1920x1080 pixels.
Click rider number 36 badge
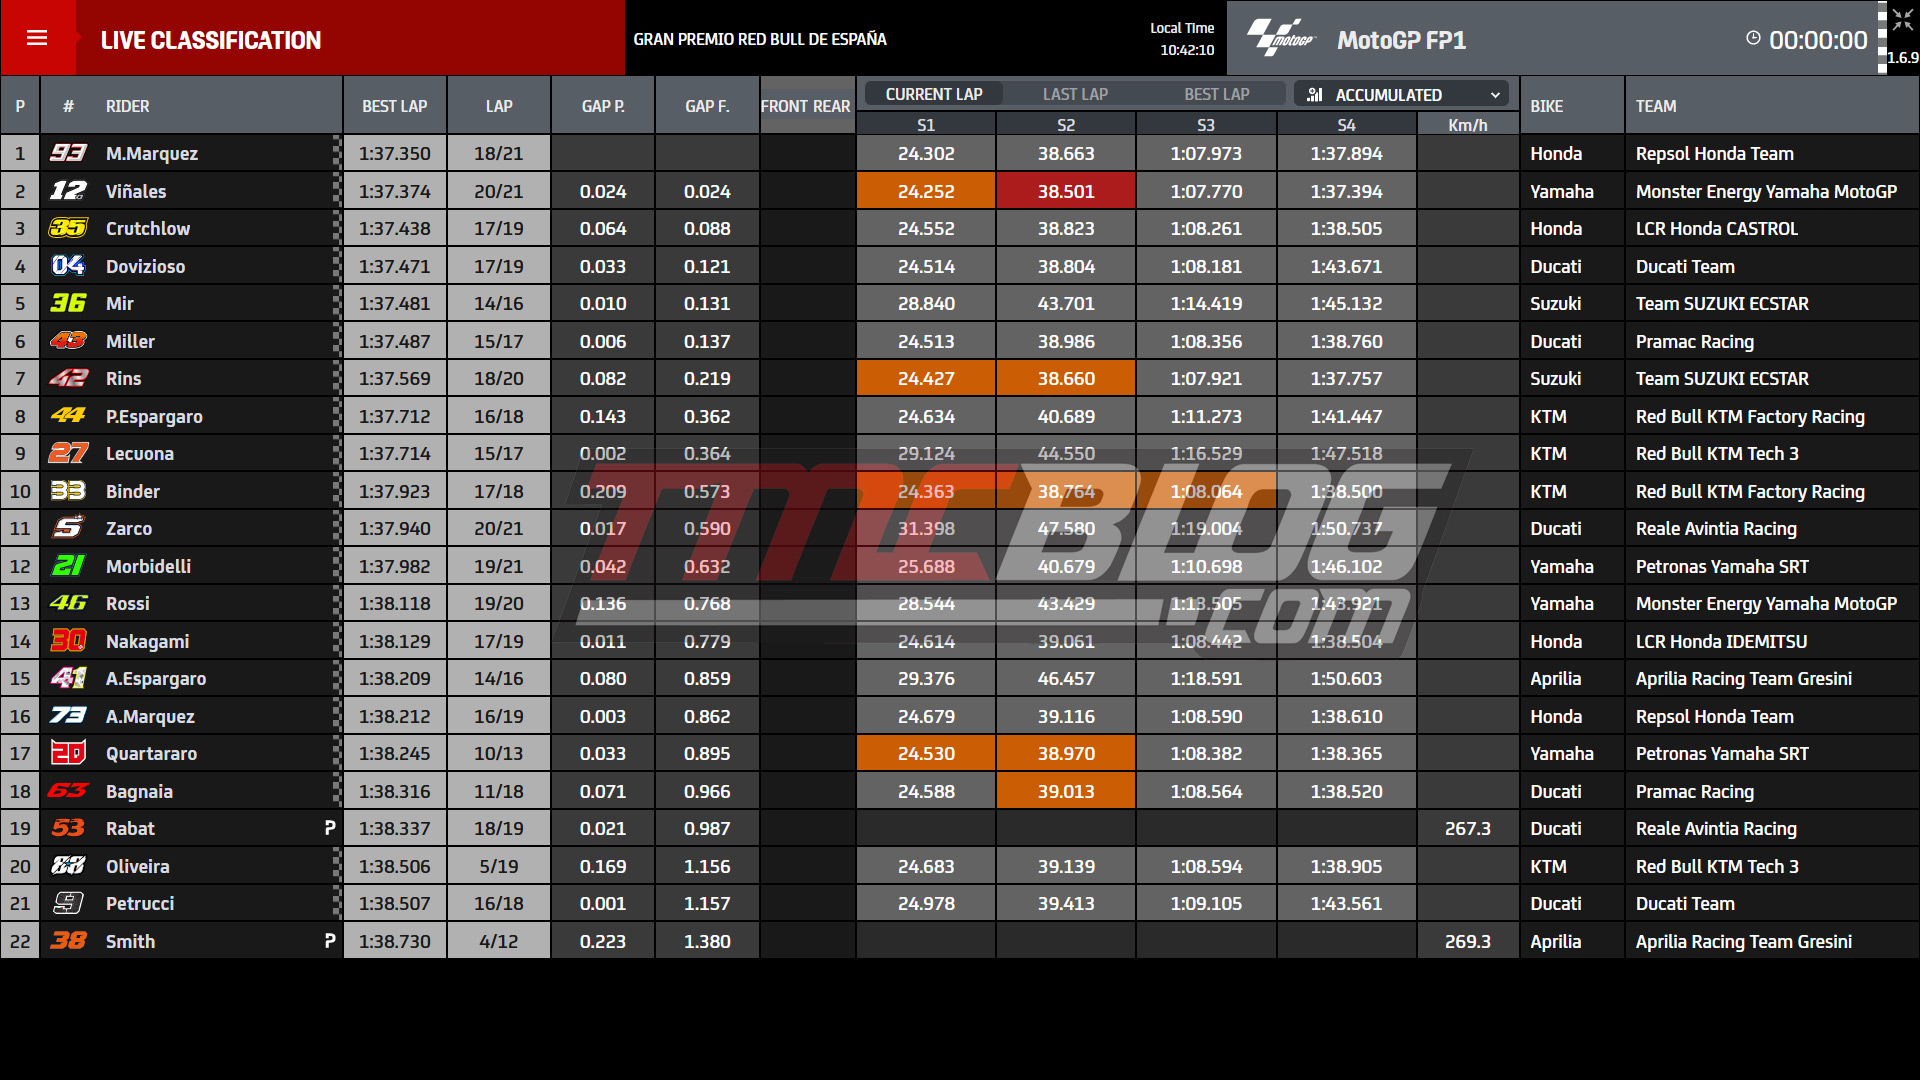point(68,303)
